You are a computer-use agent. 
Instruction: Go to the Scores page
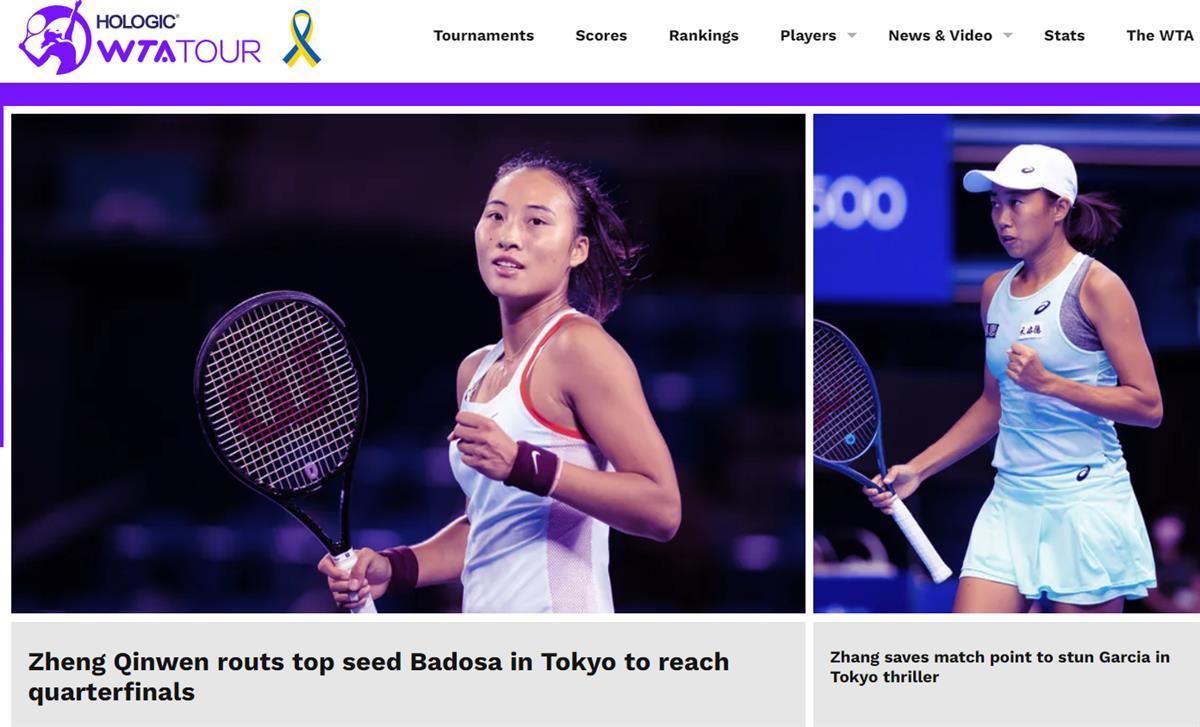pyautogui.click(x=601, y=35)
